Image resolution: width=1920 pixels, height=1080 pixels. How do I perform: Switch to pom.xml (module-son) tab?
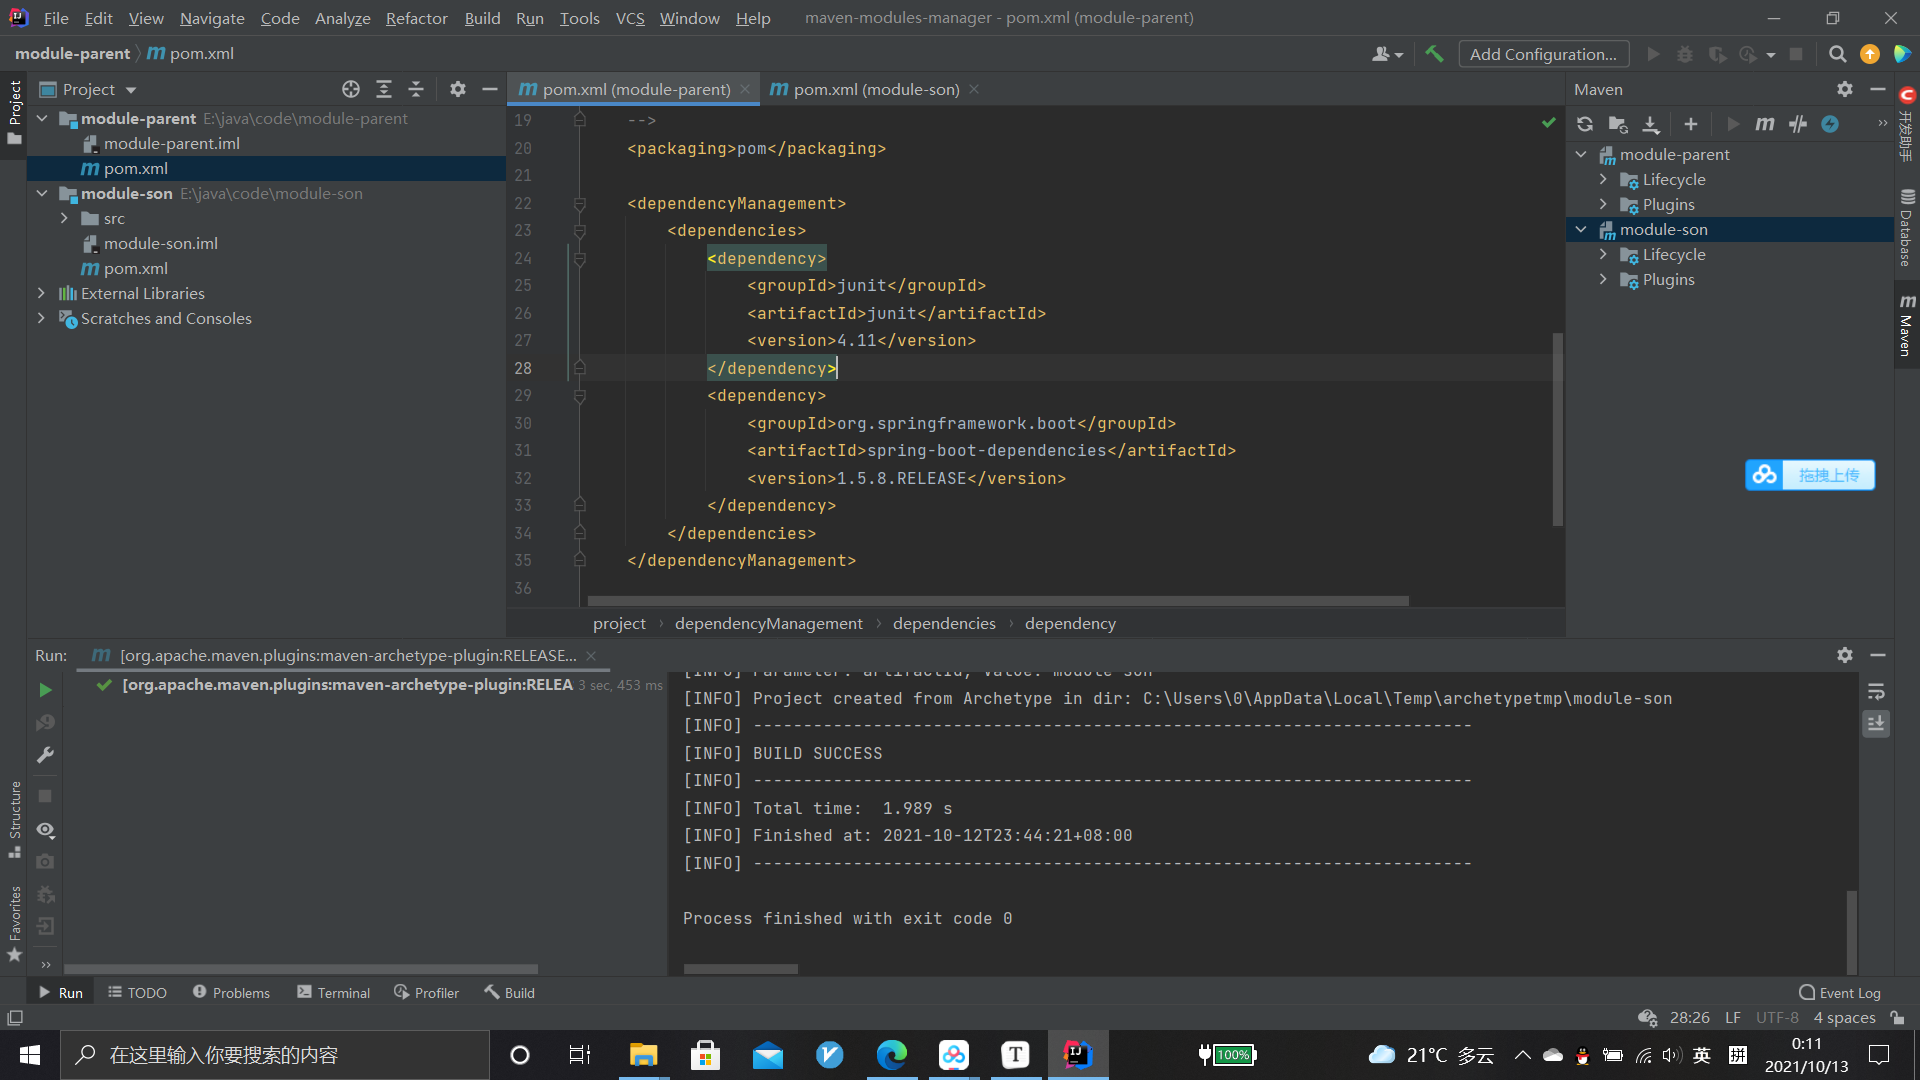point(865,89)
